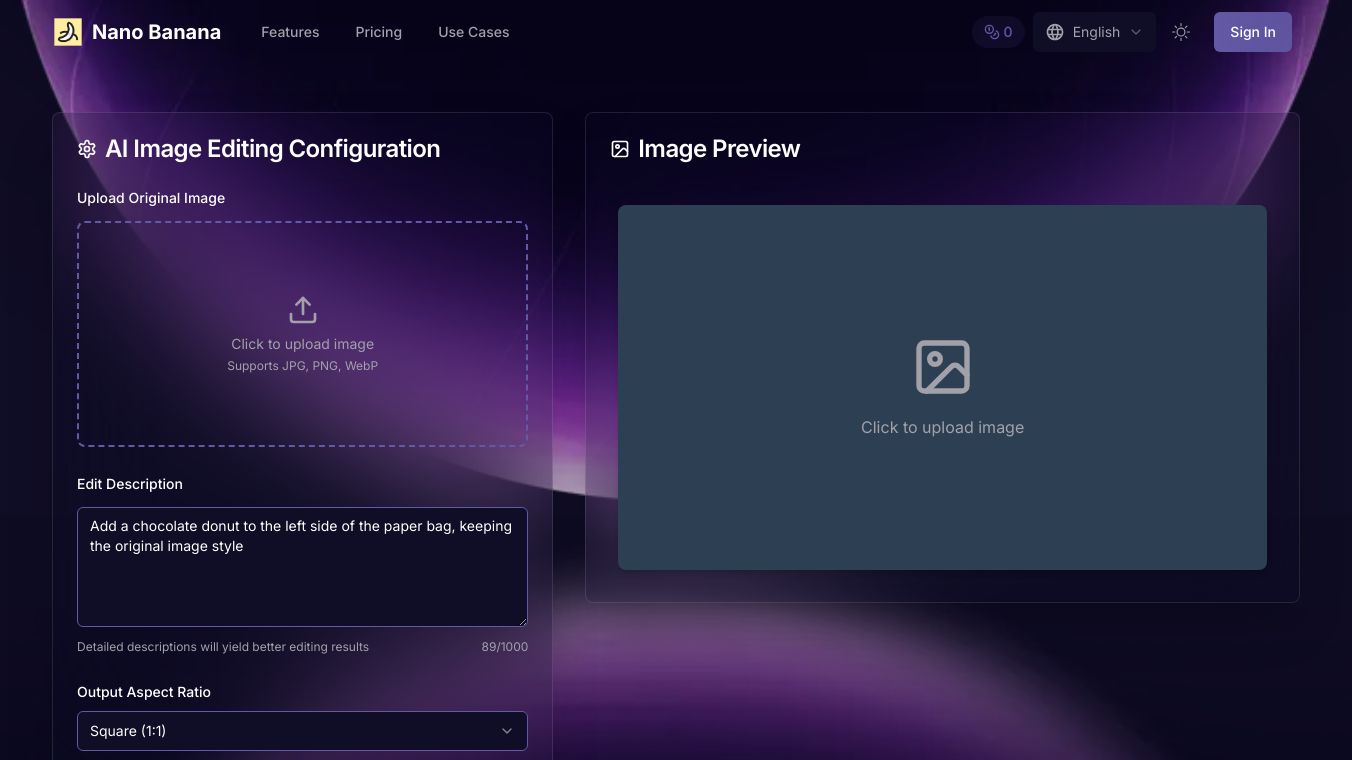The width and height of the screenshot is (1352, 760).
Task: Click the Nano Banana logo icon
Action: (68, 32)
